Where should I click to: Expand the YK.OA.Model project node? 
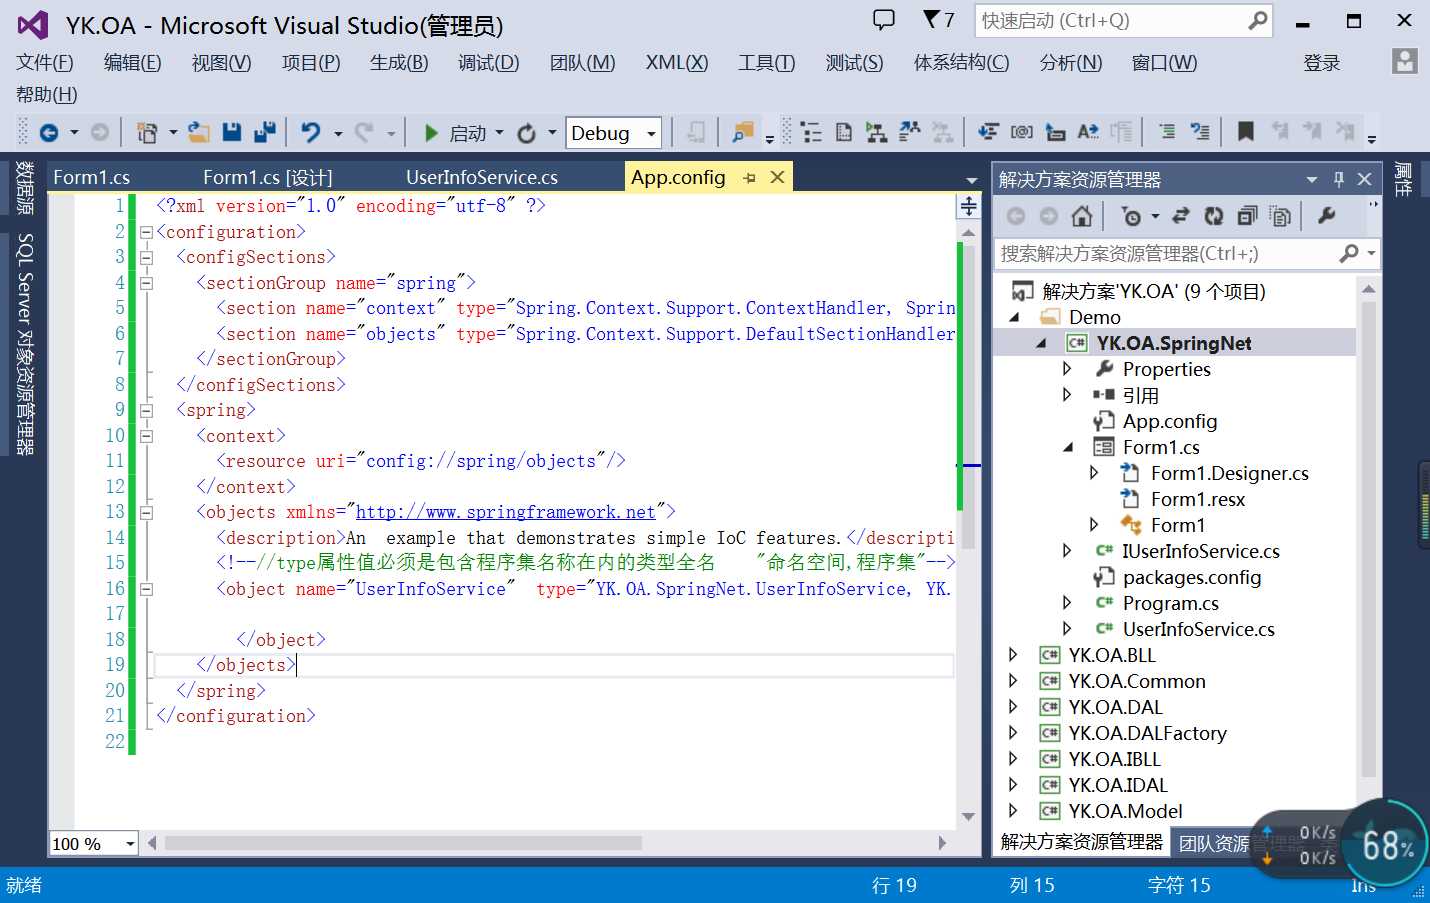click(1013, 811)
